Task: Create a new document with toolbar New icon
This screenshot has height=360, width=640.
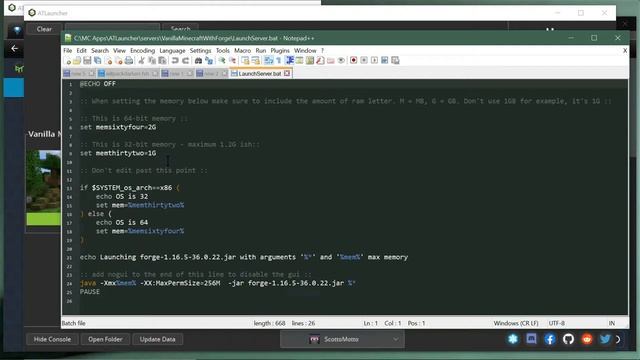Action: pos(67,61)
